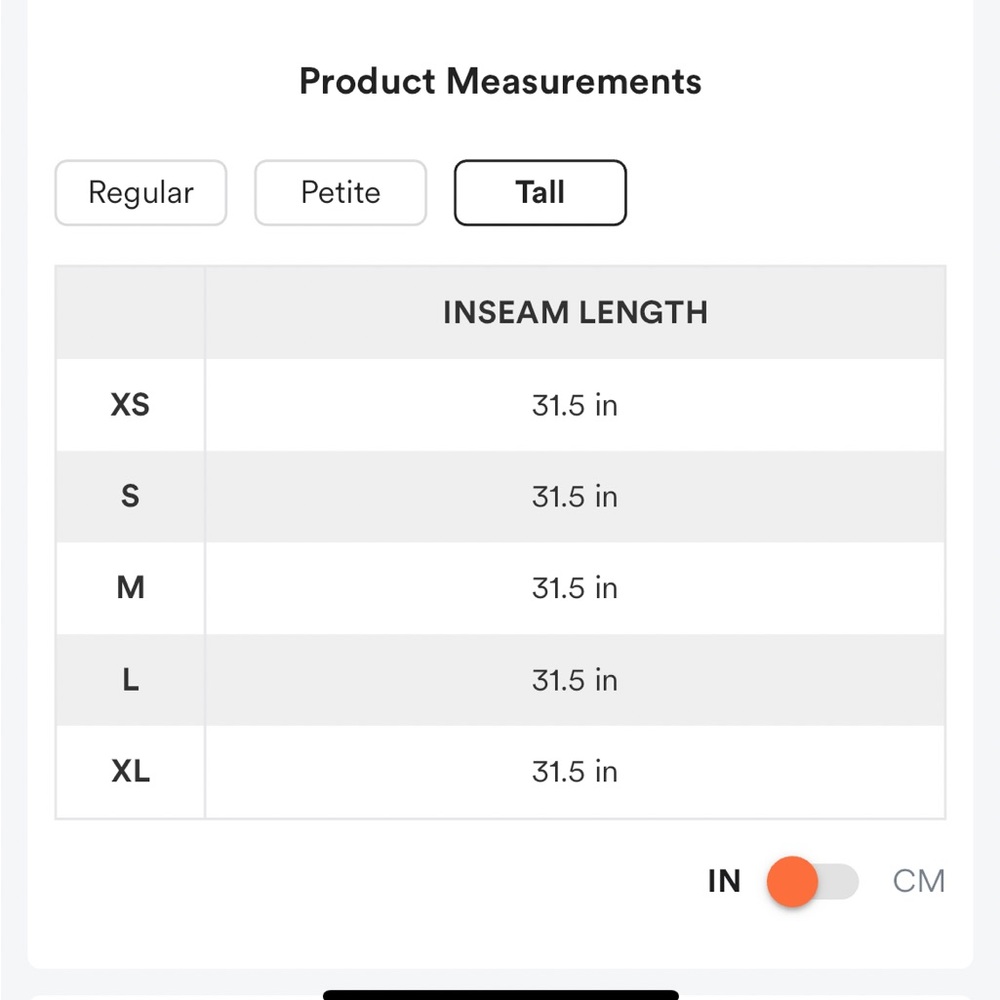Click the L inseam value 31.5 in
The image size is (1000, 1000).
point(575,680)
